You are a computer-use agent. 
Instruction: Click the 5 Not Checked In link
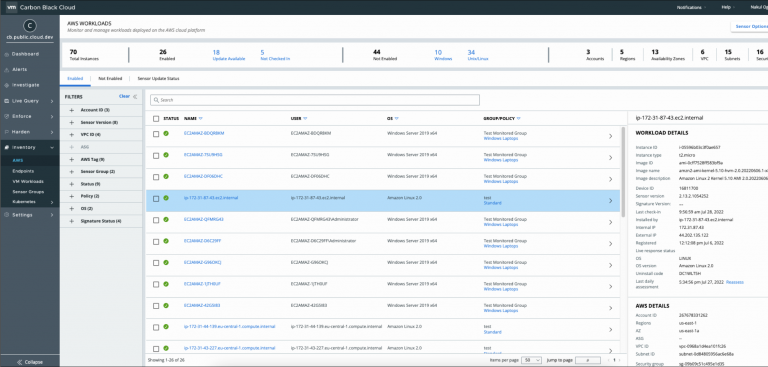pyautogui.click(x=275, y=55)
